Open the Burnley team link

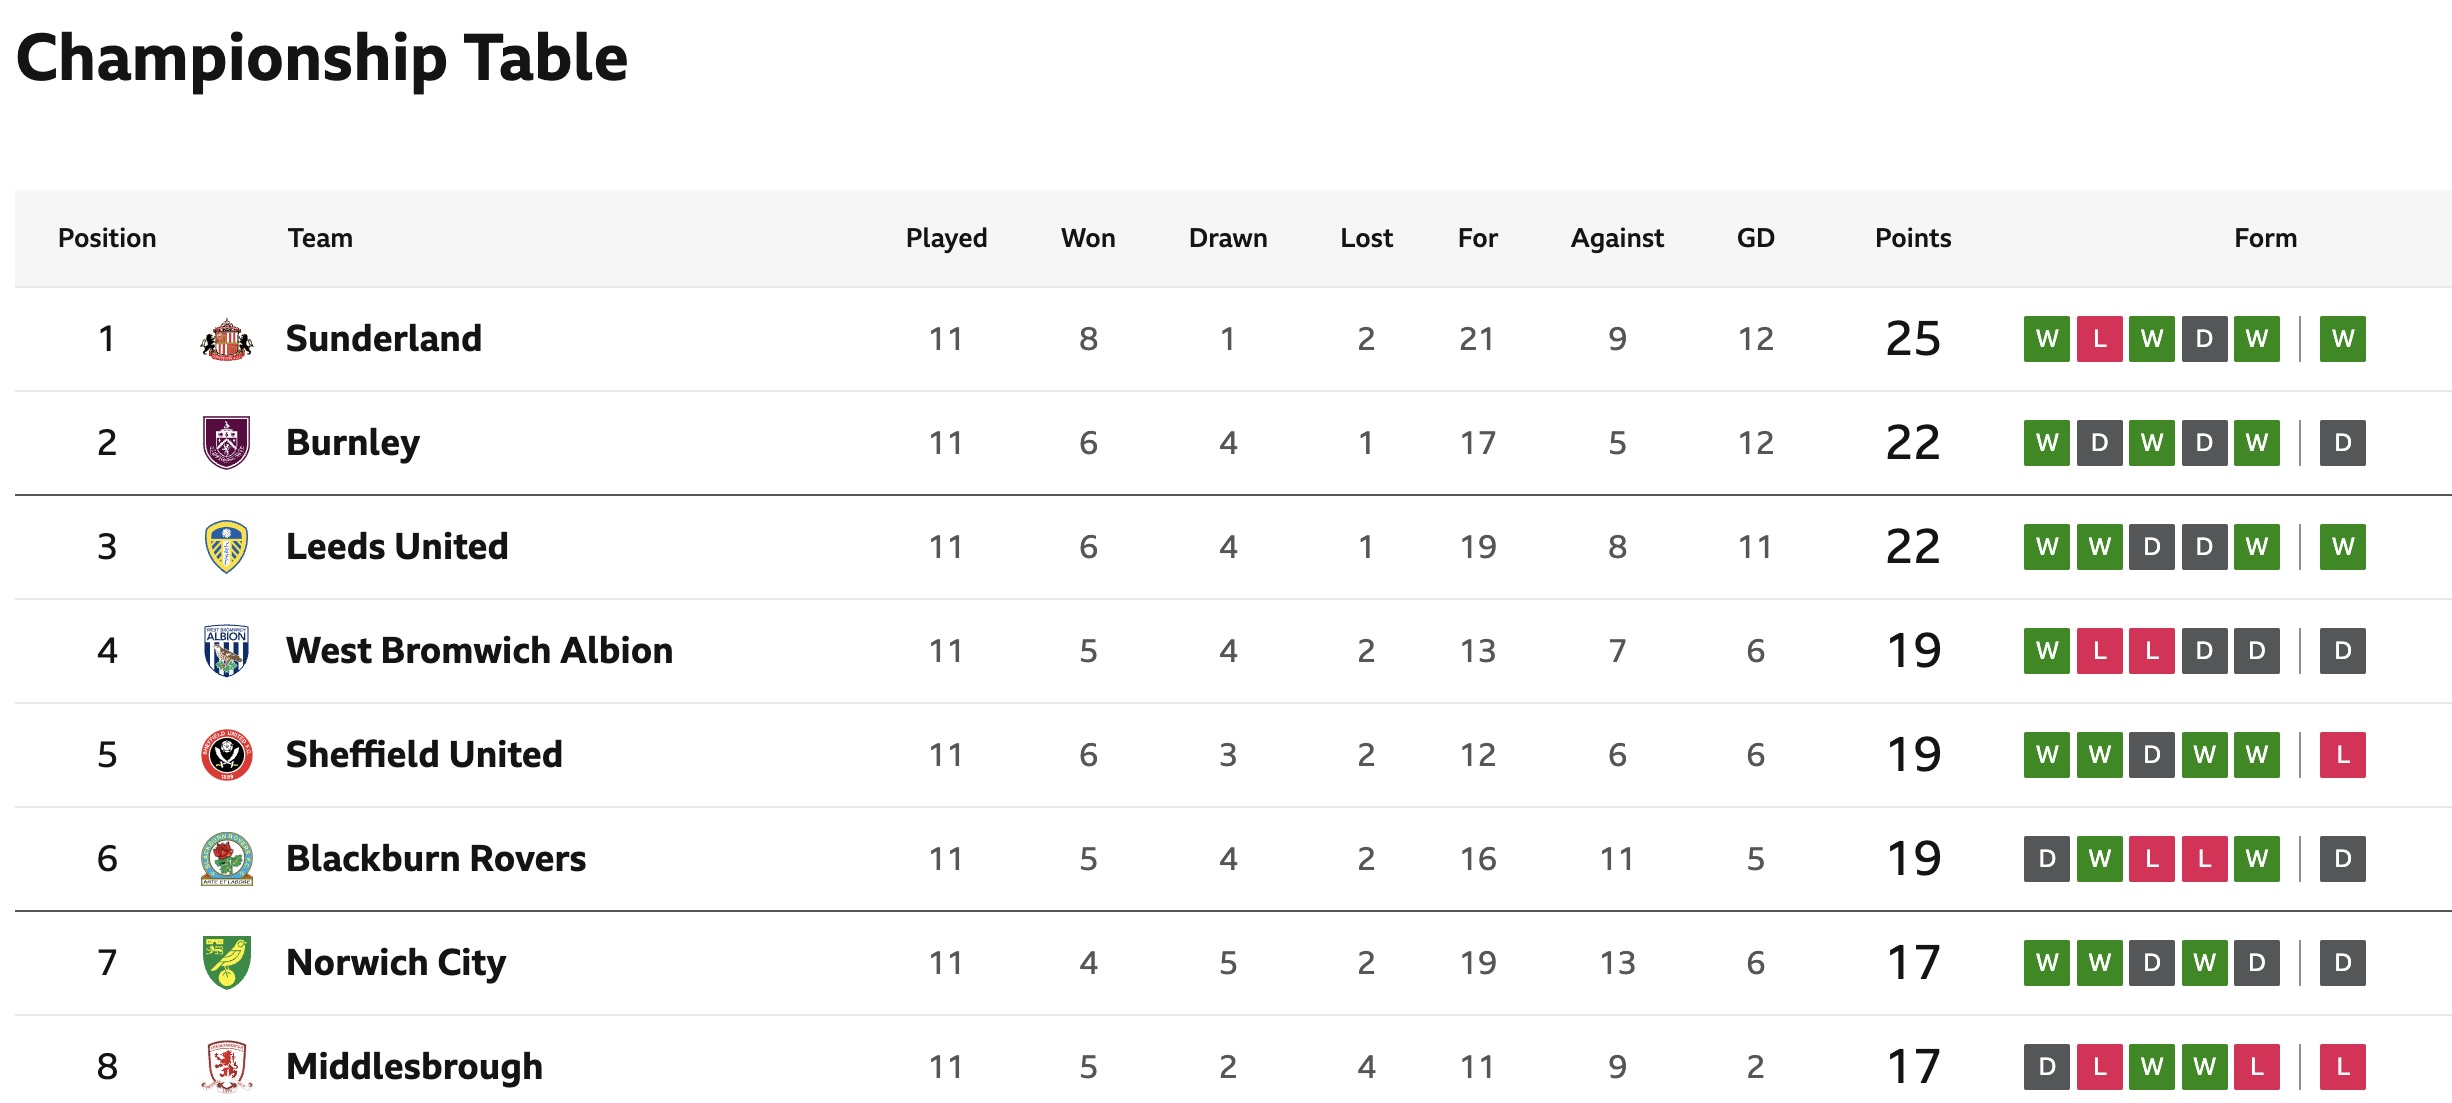click(353, 443)
